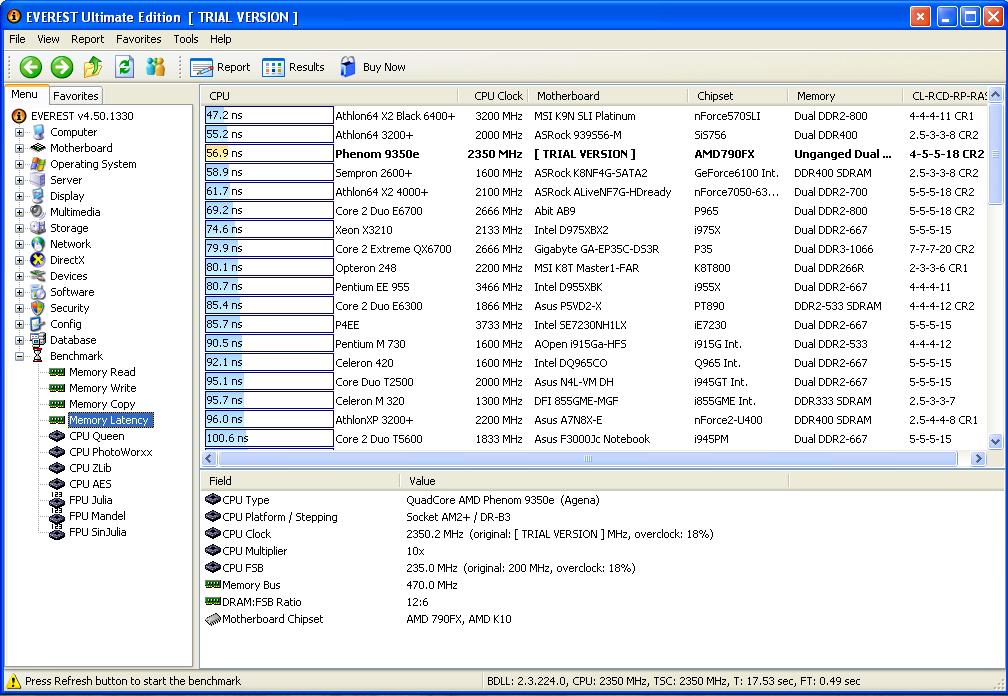Select the Memory Latency benchmark
The width and height of the screenshot is (1008, 696).
[x=109, y=420]
